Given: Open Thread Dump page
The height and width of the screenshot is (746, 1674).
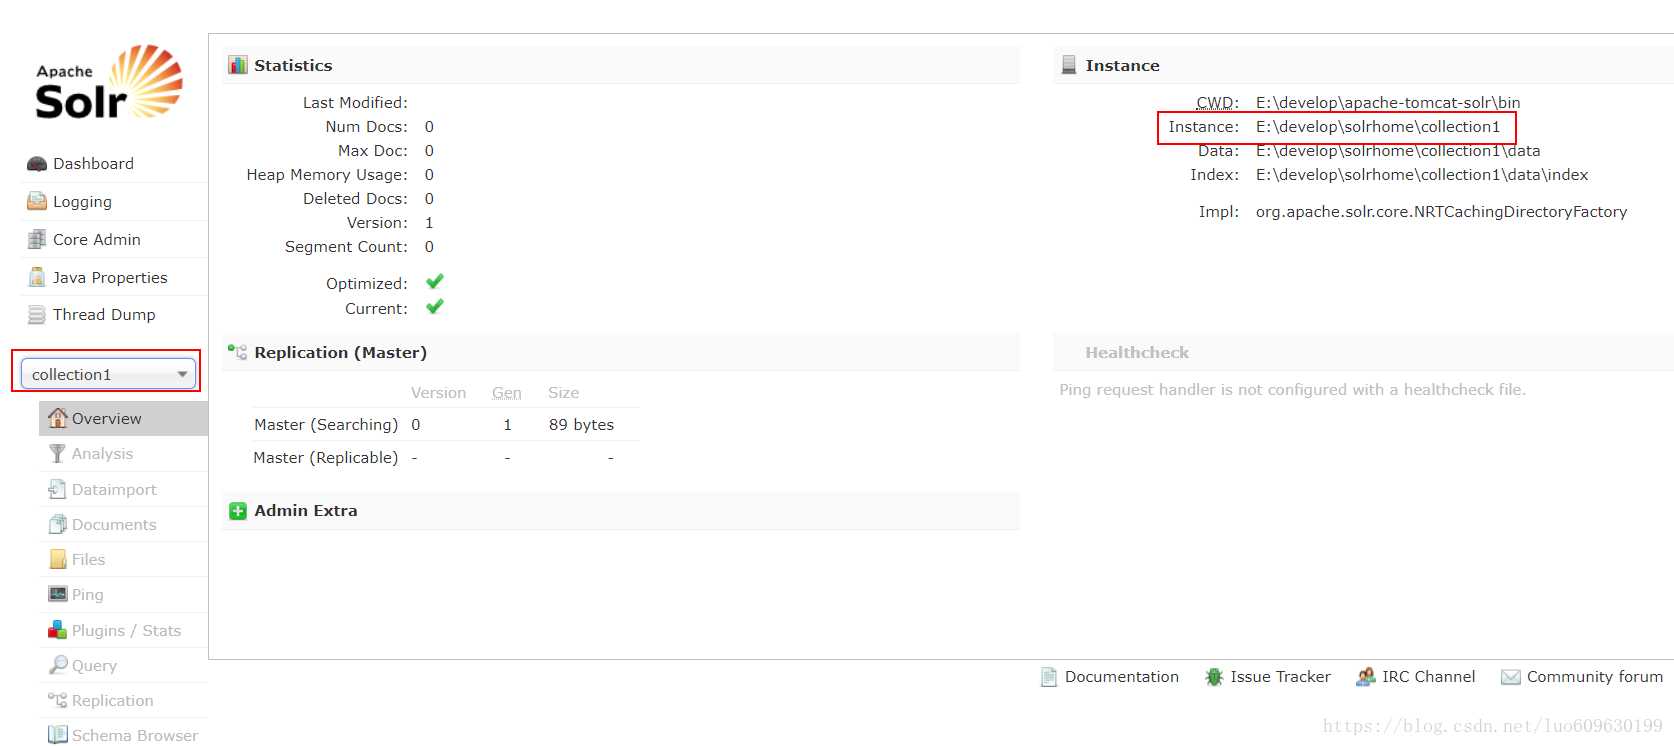Looking at the screenshot, I should (104, 315).
